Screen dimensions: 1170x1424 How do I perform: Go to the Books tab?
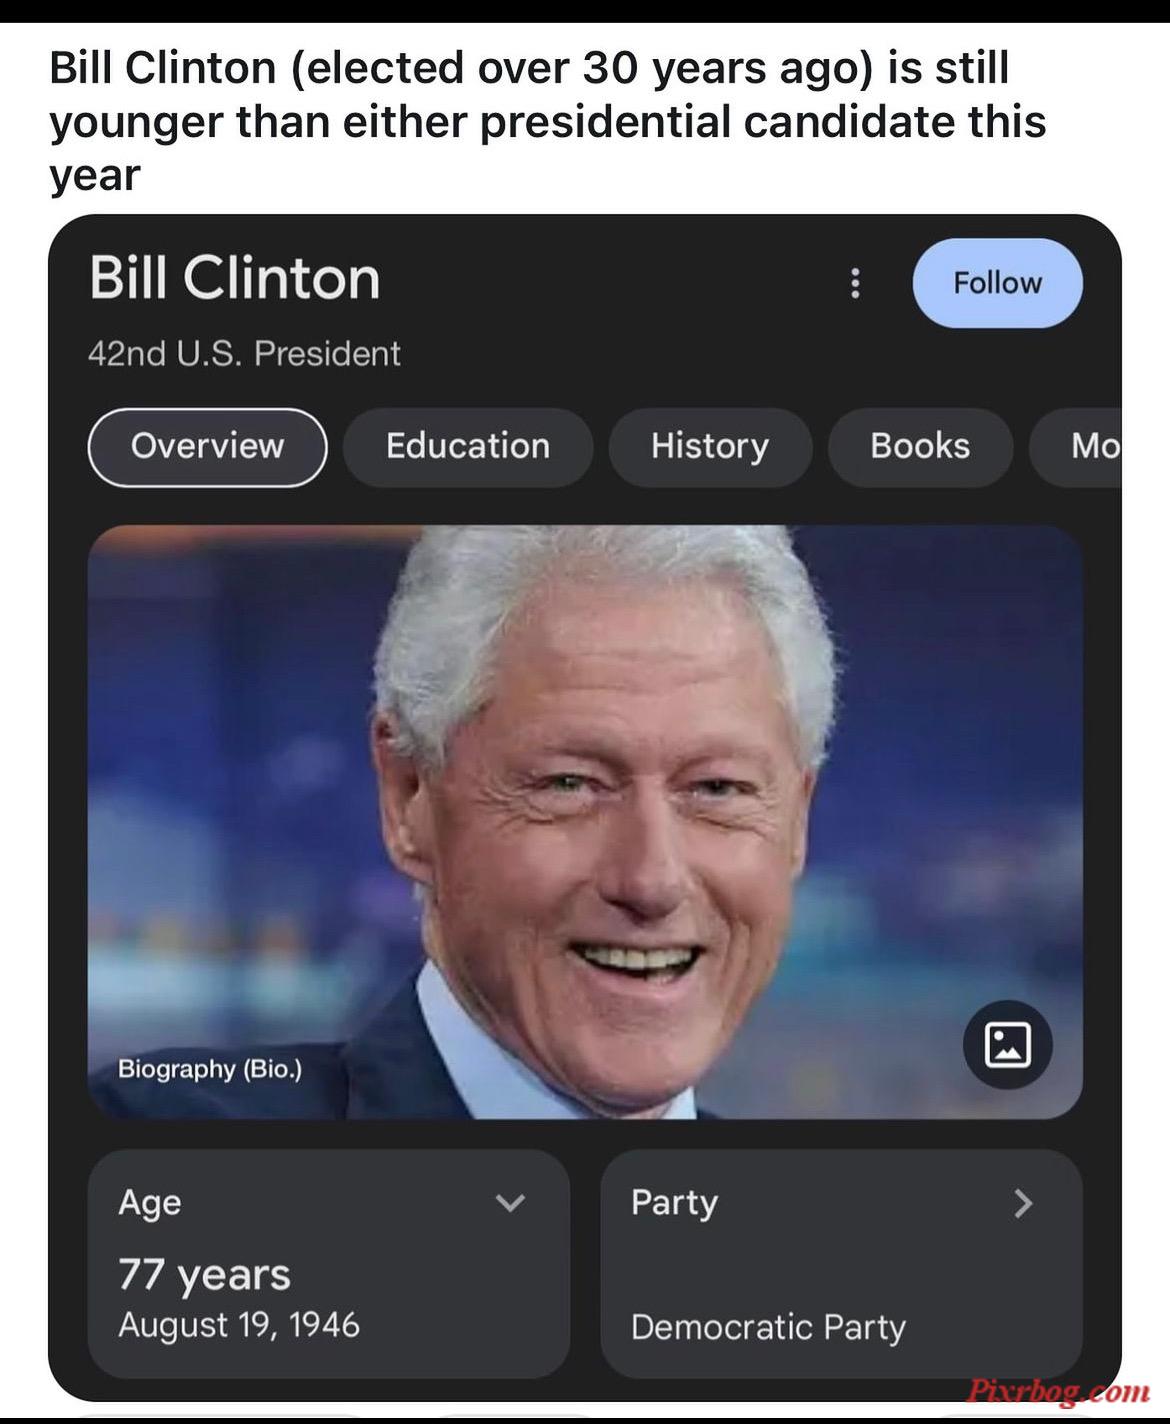click(920, 446)
